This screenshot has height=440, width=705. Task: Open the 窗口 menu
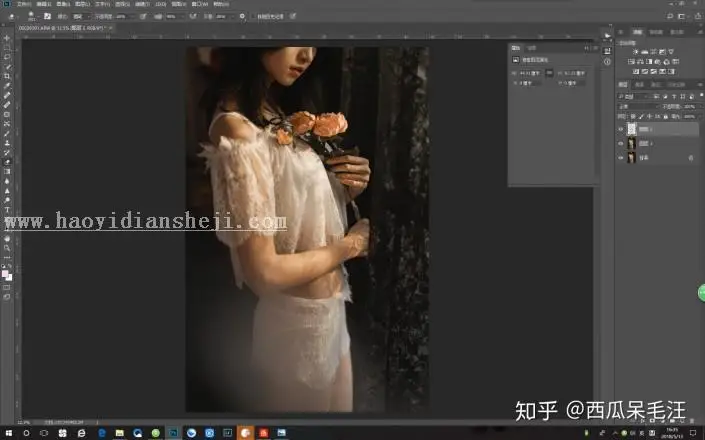coord(200,4)
